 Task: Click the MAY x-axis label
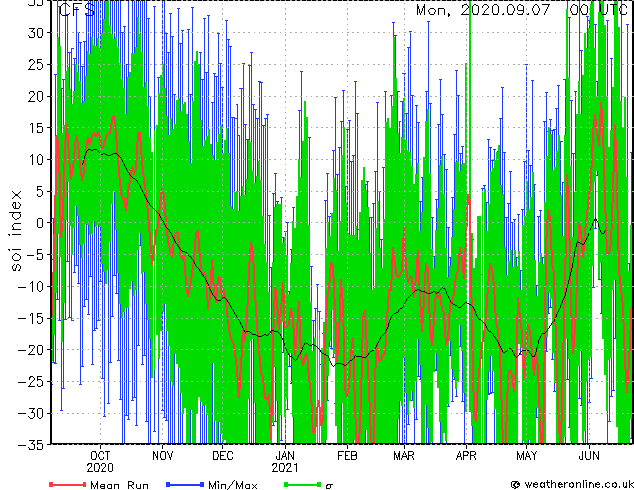[x=527, y=456]
